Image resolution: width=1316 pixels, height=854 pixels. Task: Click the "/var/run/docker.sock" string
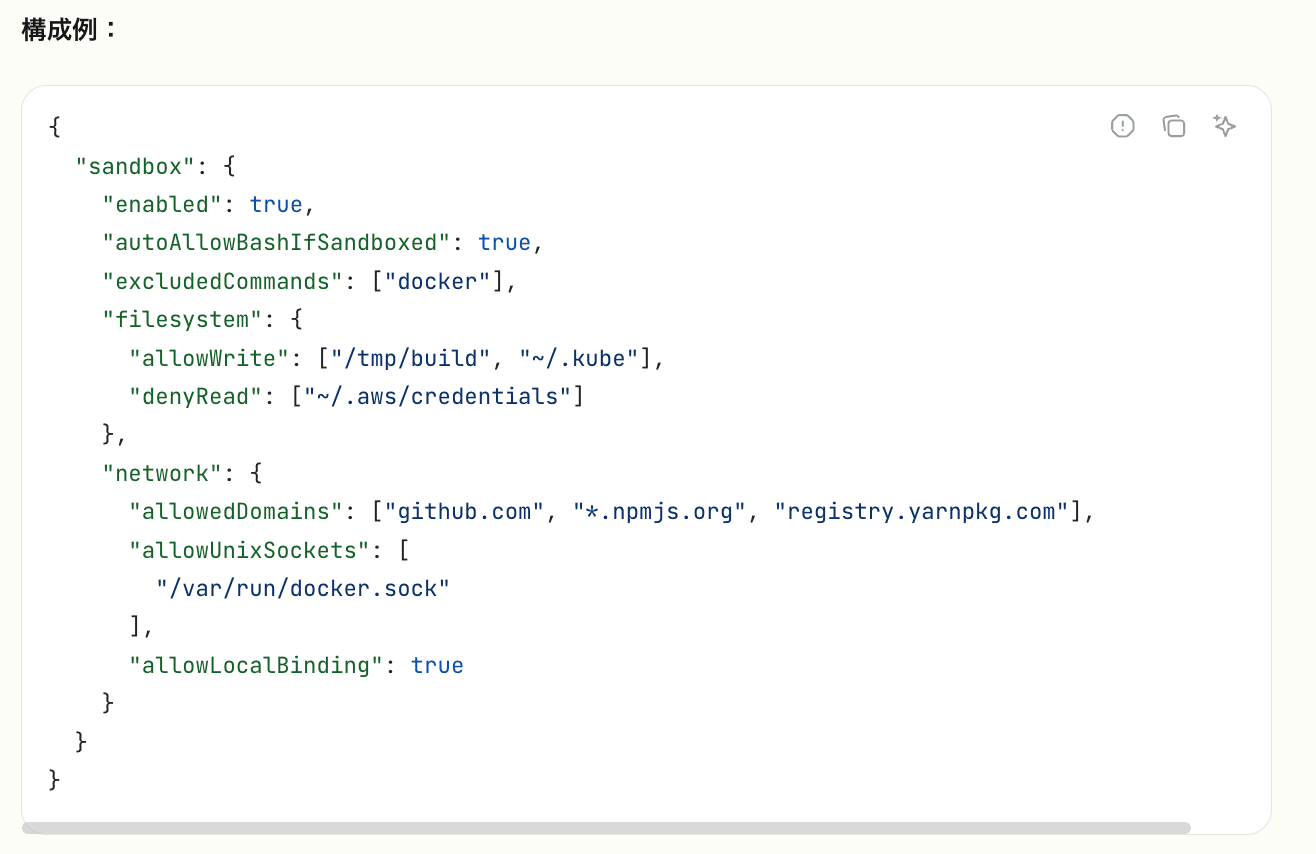(x=302, y=588)
